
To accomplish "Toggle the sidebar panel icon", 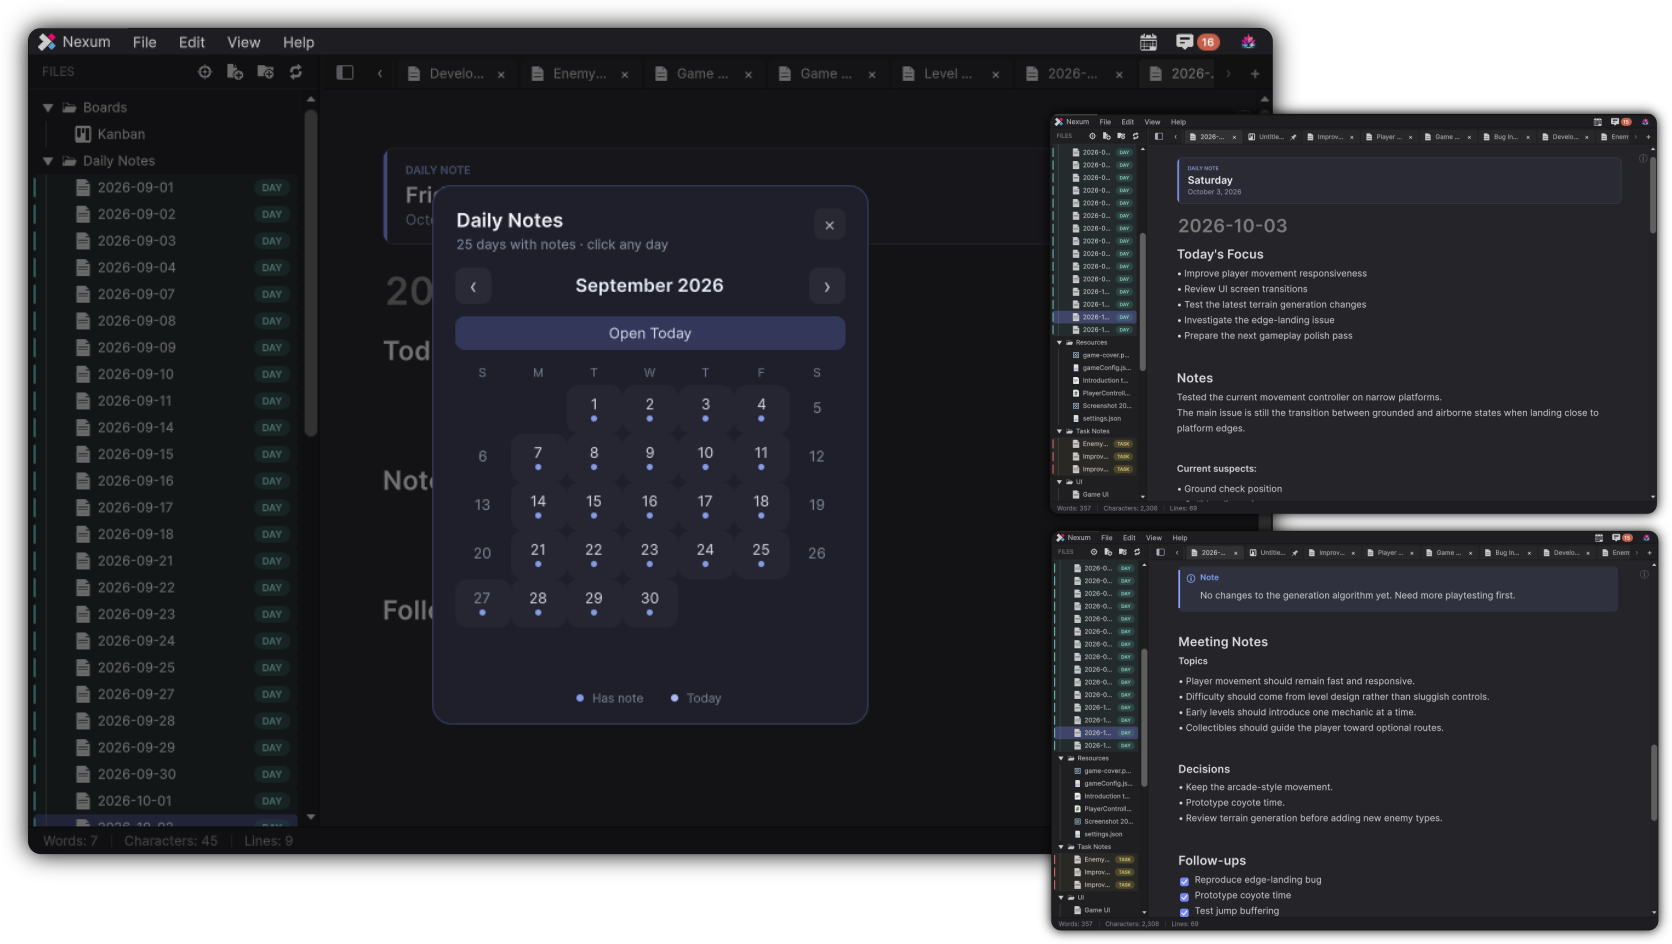I will (345, 72).
